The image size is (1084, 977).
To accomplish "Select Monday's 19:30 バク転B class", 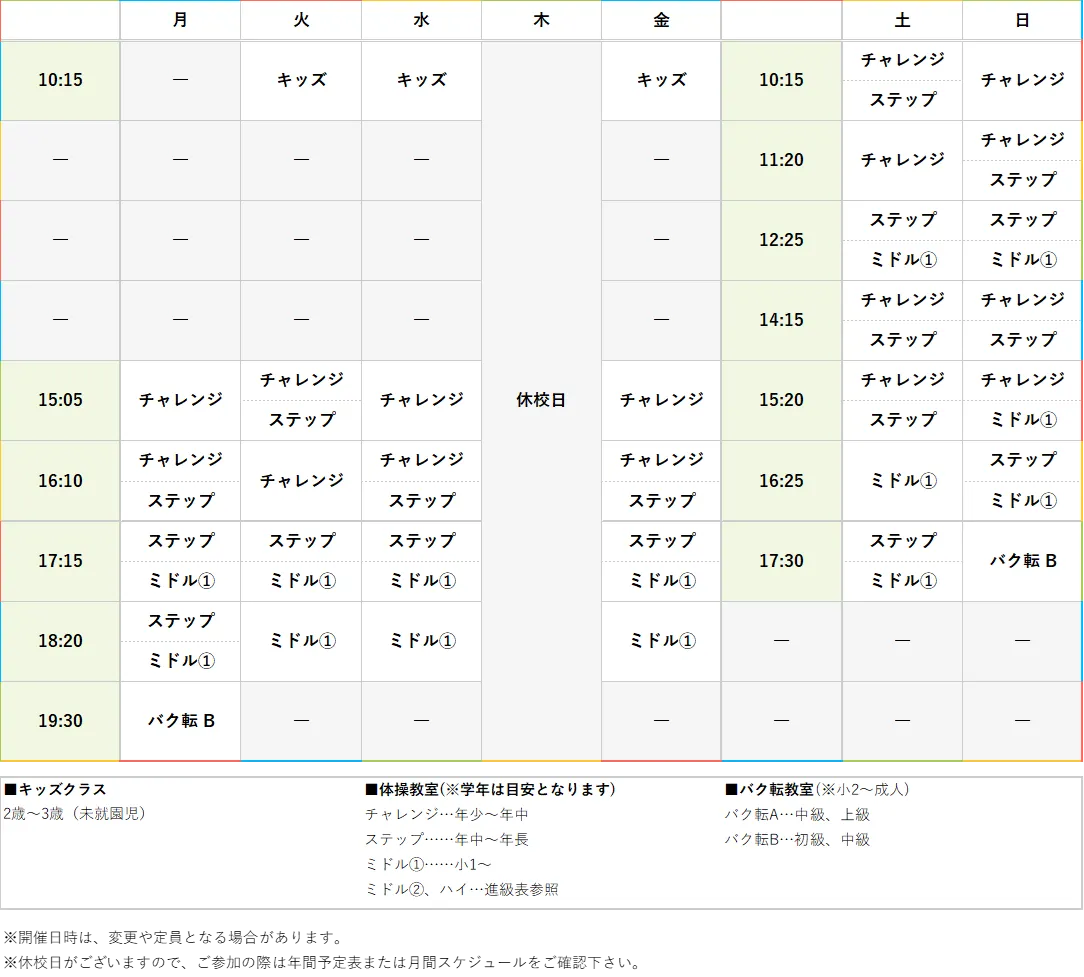I will point(180,720).
